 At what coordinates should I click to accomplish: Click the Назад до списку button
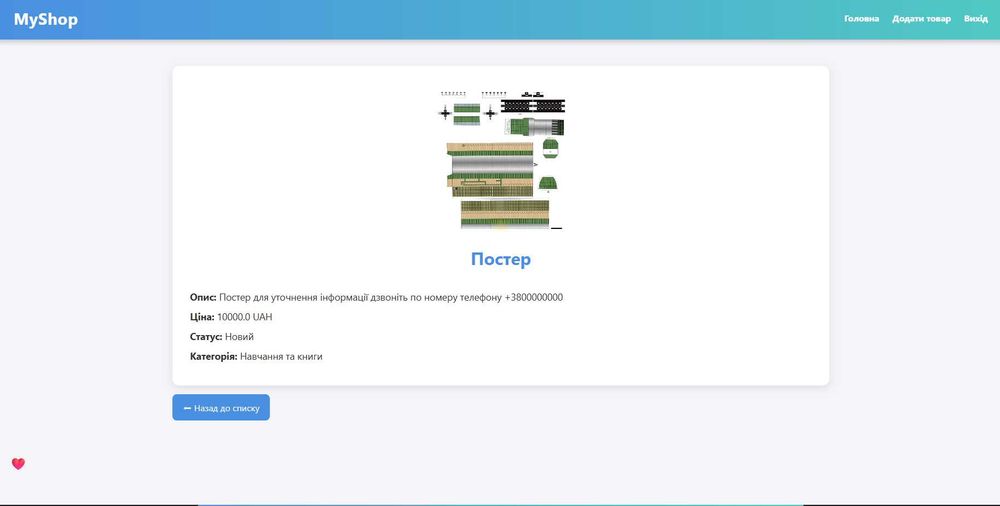click(221, 408)
